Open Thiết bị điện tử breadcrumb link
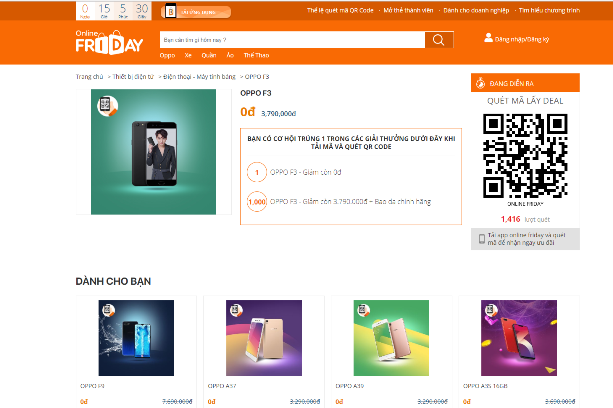 pyautogui.click(x=133, y=77)
